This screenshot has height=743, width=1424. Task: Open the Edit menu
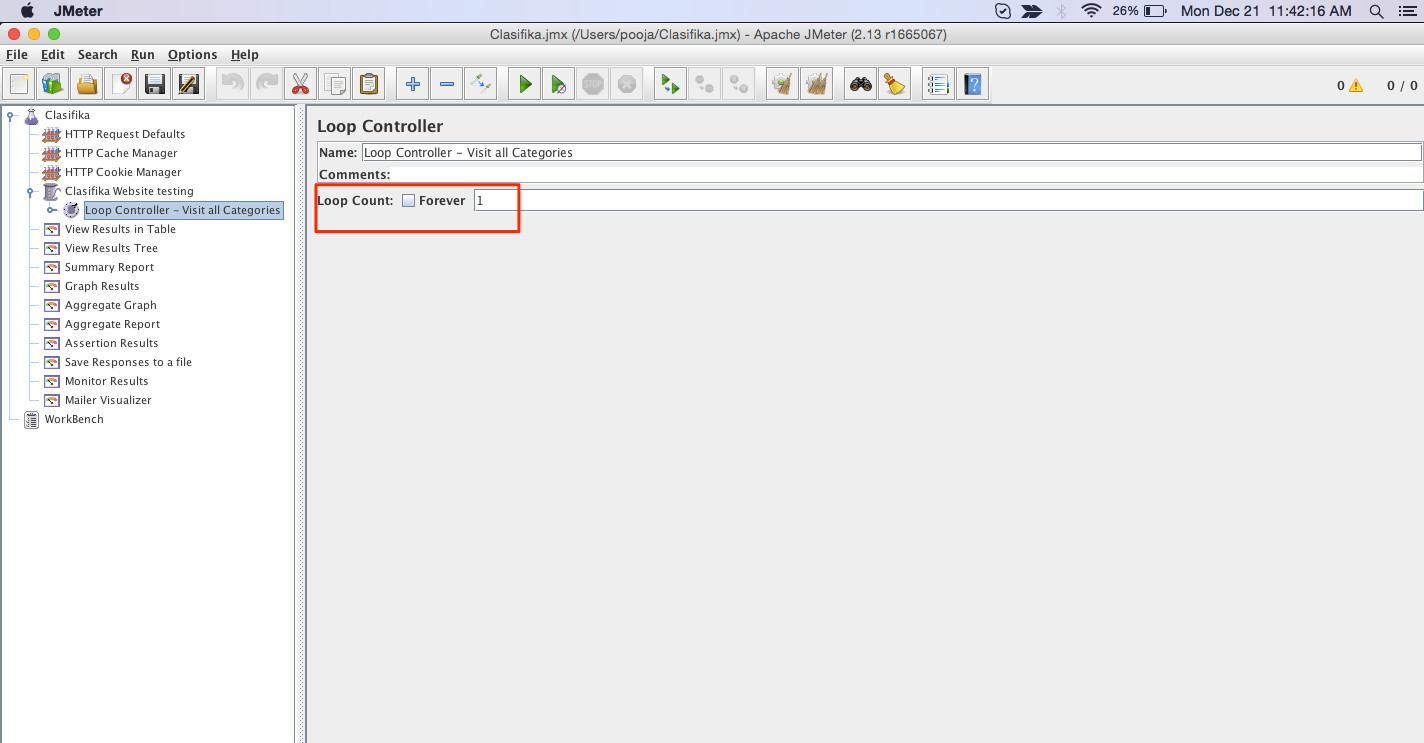(53, 55)
